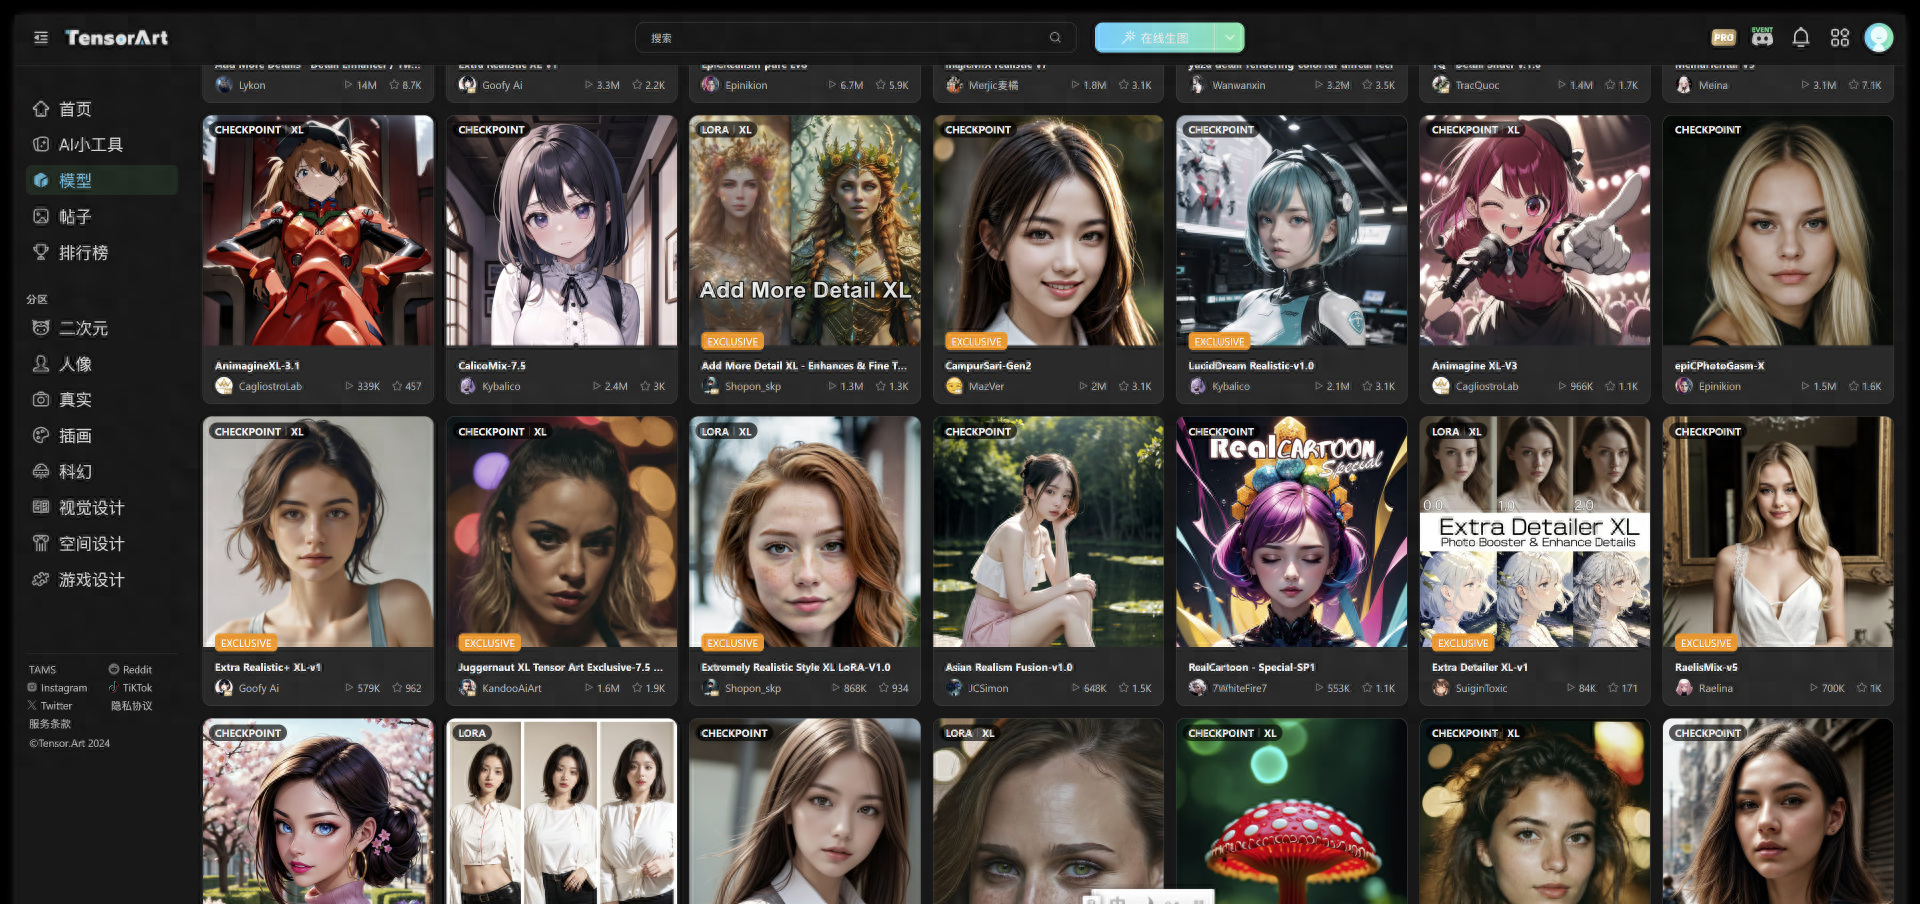Open the TikTok footer link
The width and height of the screenshot is (1920, 904).
[x=130, y=688]
